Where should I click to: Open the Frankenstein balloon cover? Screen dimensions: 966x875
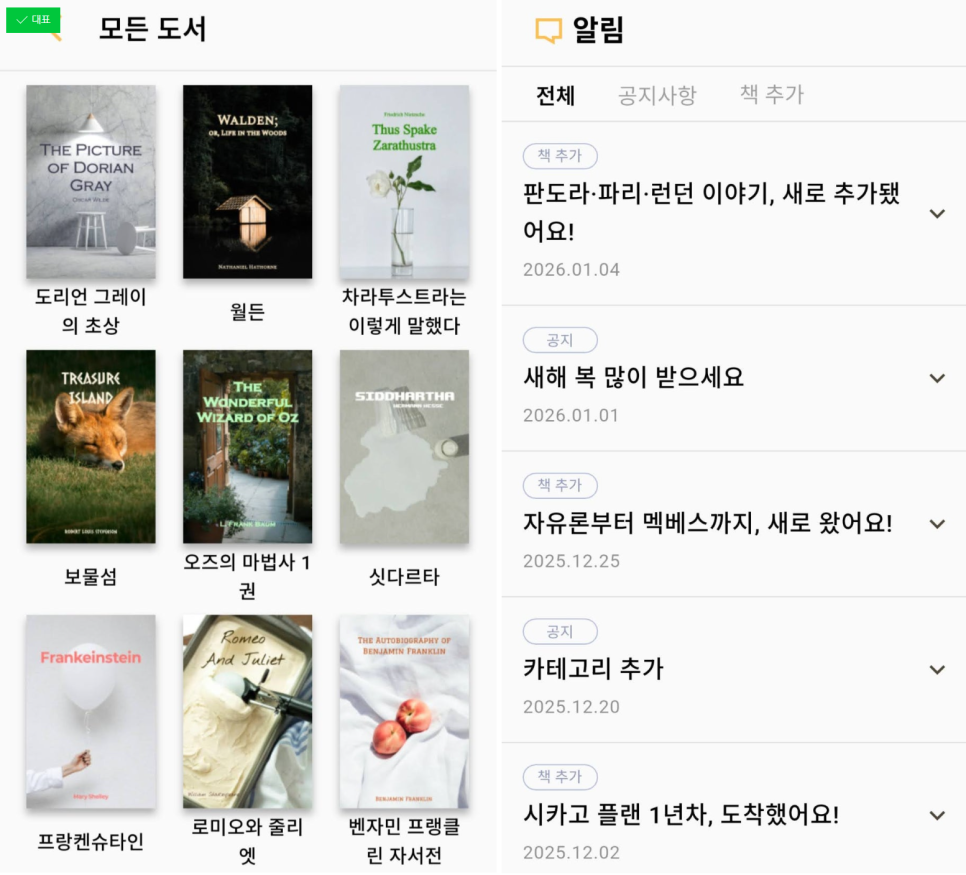(91, 712)
